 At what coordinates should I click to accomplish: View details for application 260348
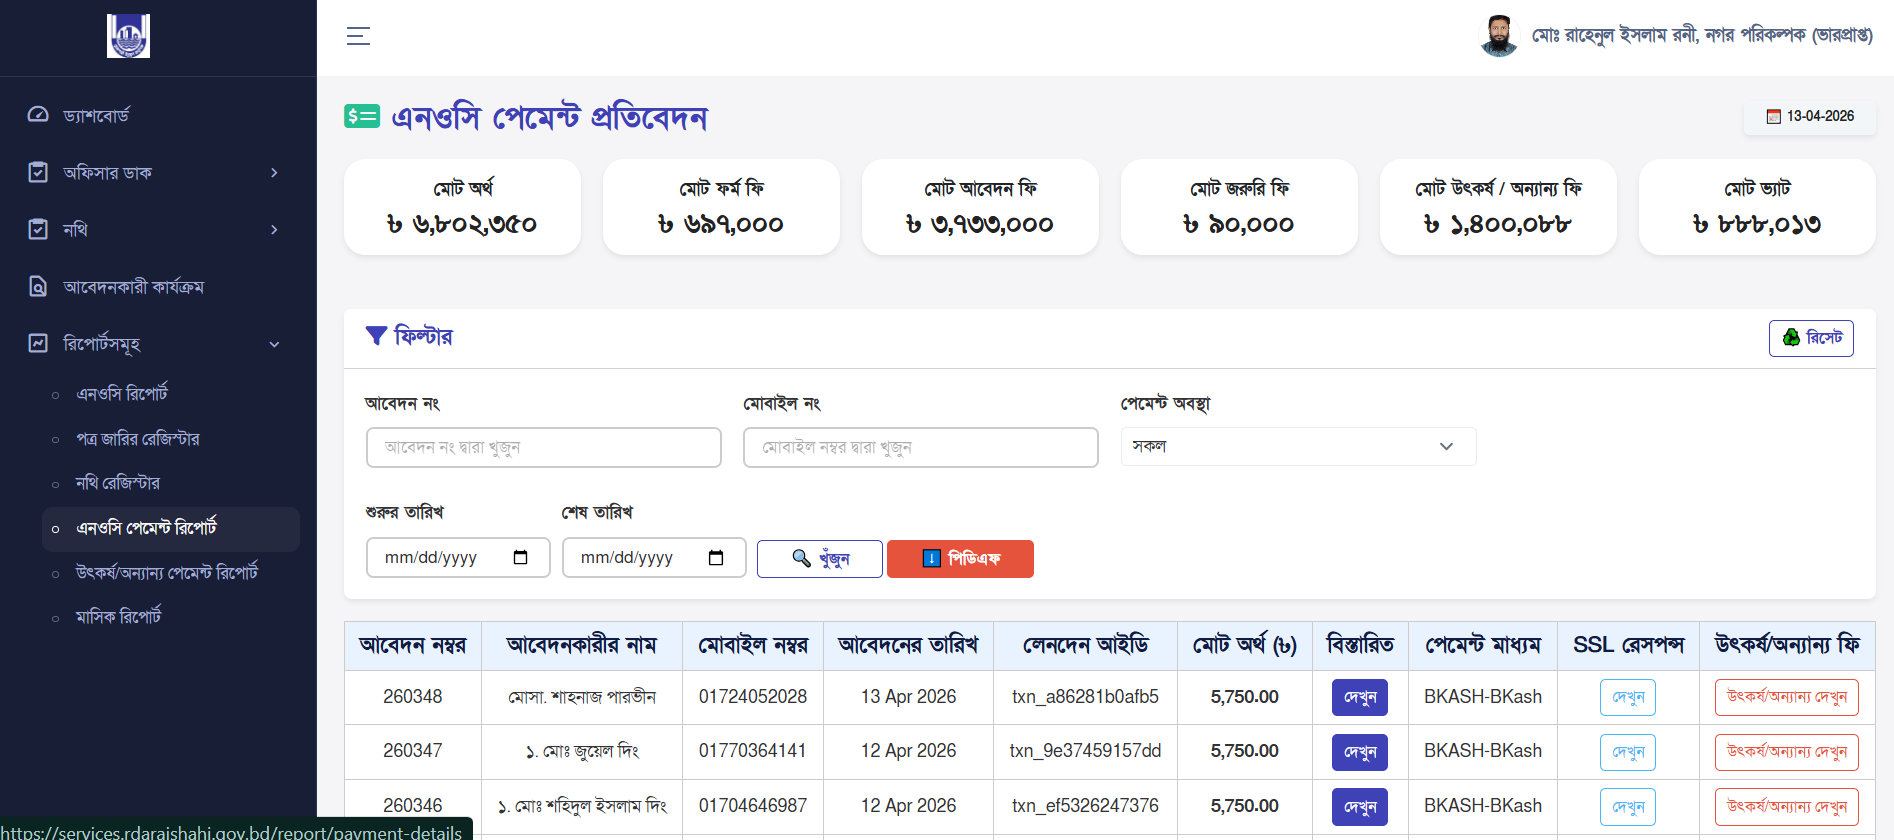click(x=1359, y=697)
